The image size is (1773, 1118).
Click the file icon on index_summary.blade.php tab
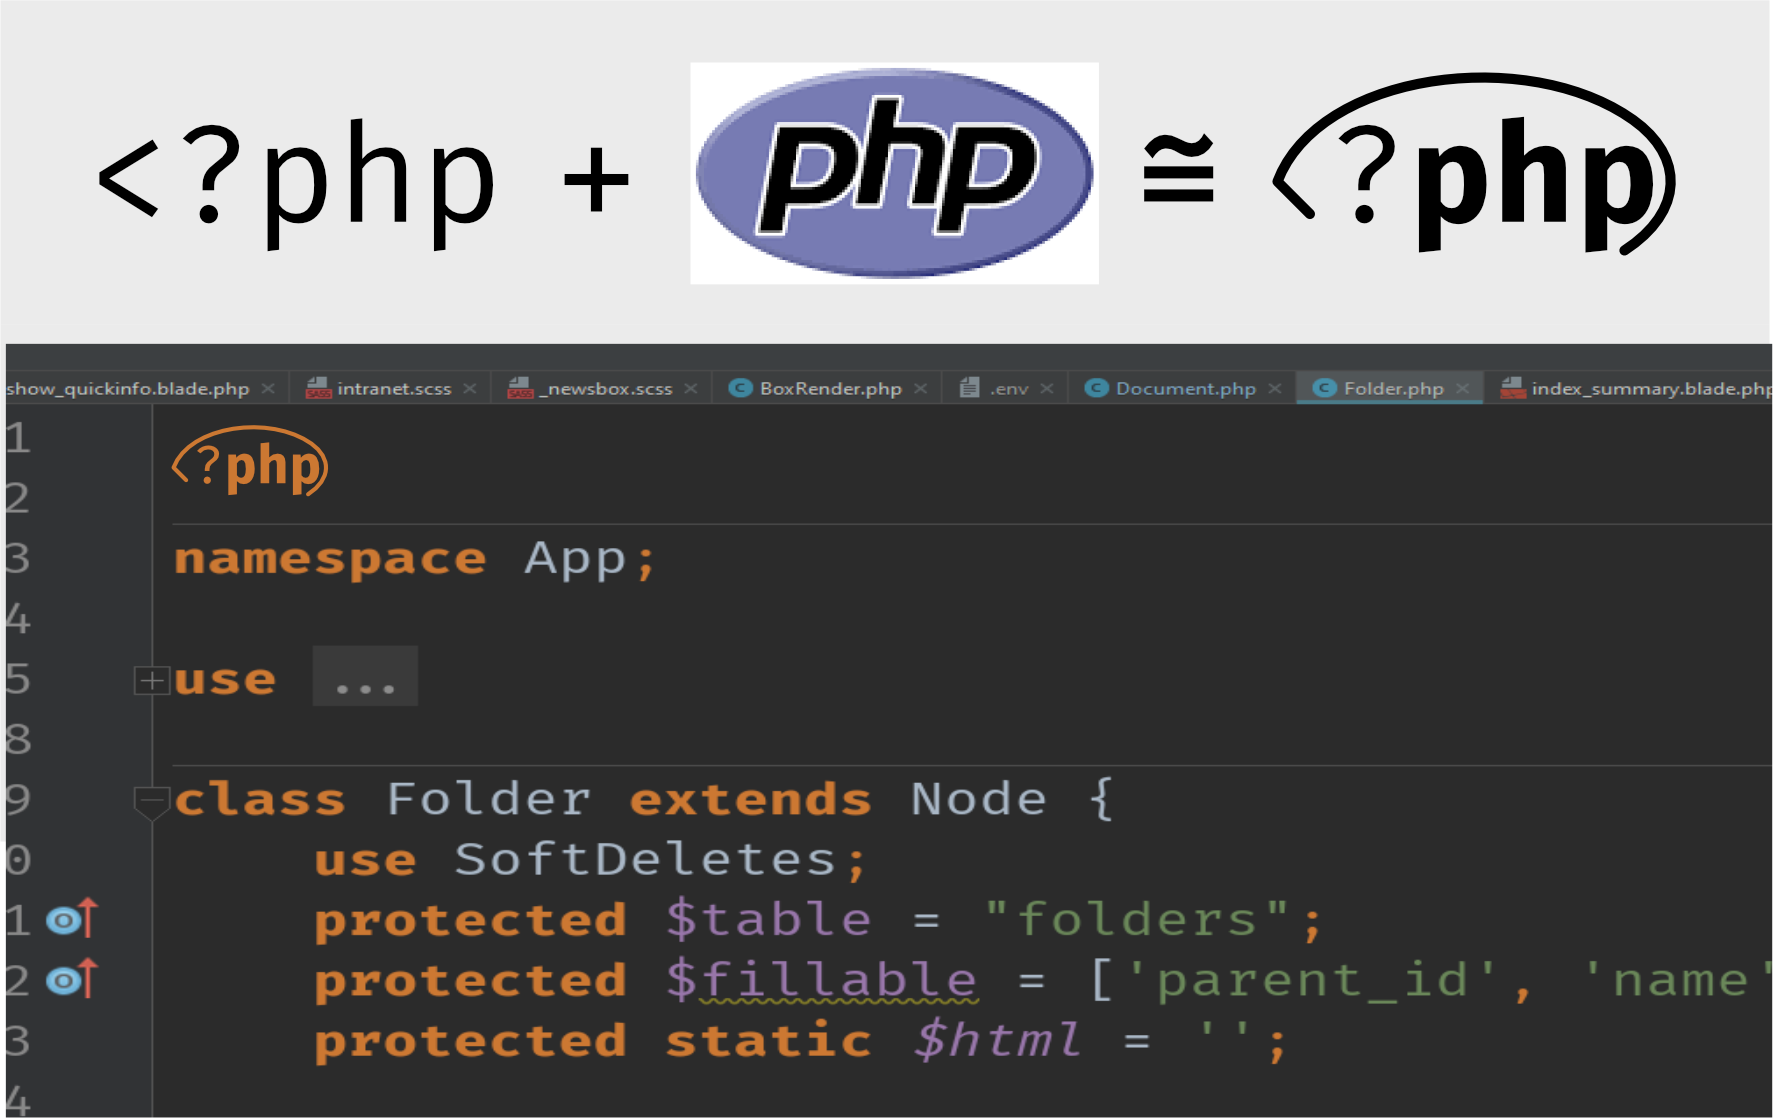click(x=1512, y=388)
